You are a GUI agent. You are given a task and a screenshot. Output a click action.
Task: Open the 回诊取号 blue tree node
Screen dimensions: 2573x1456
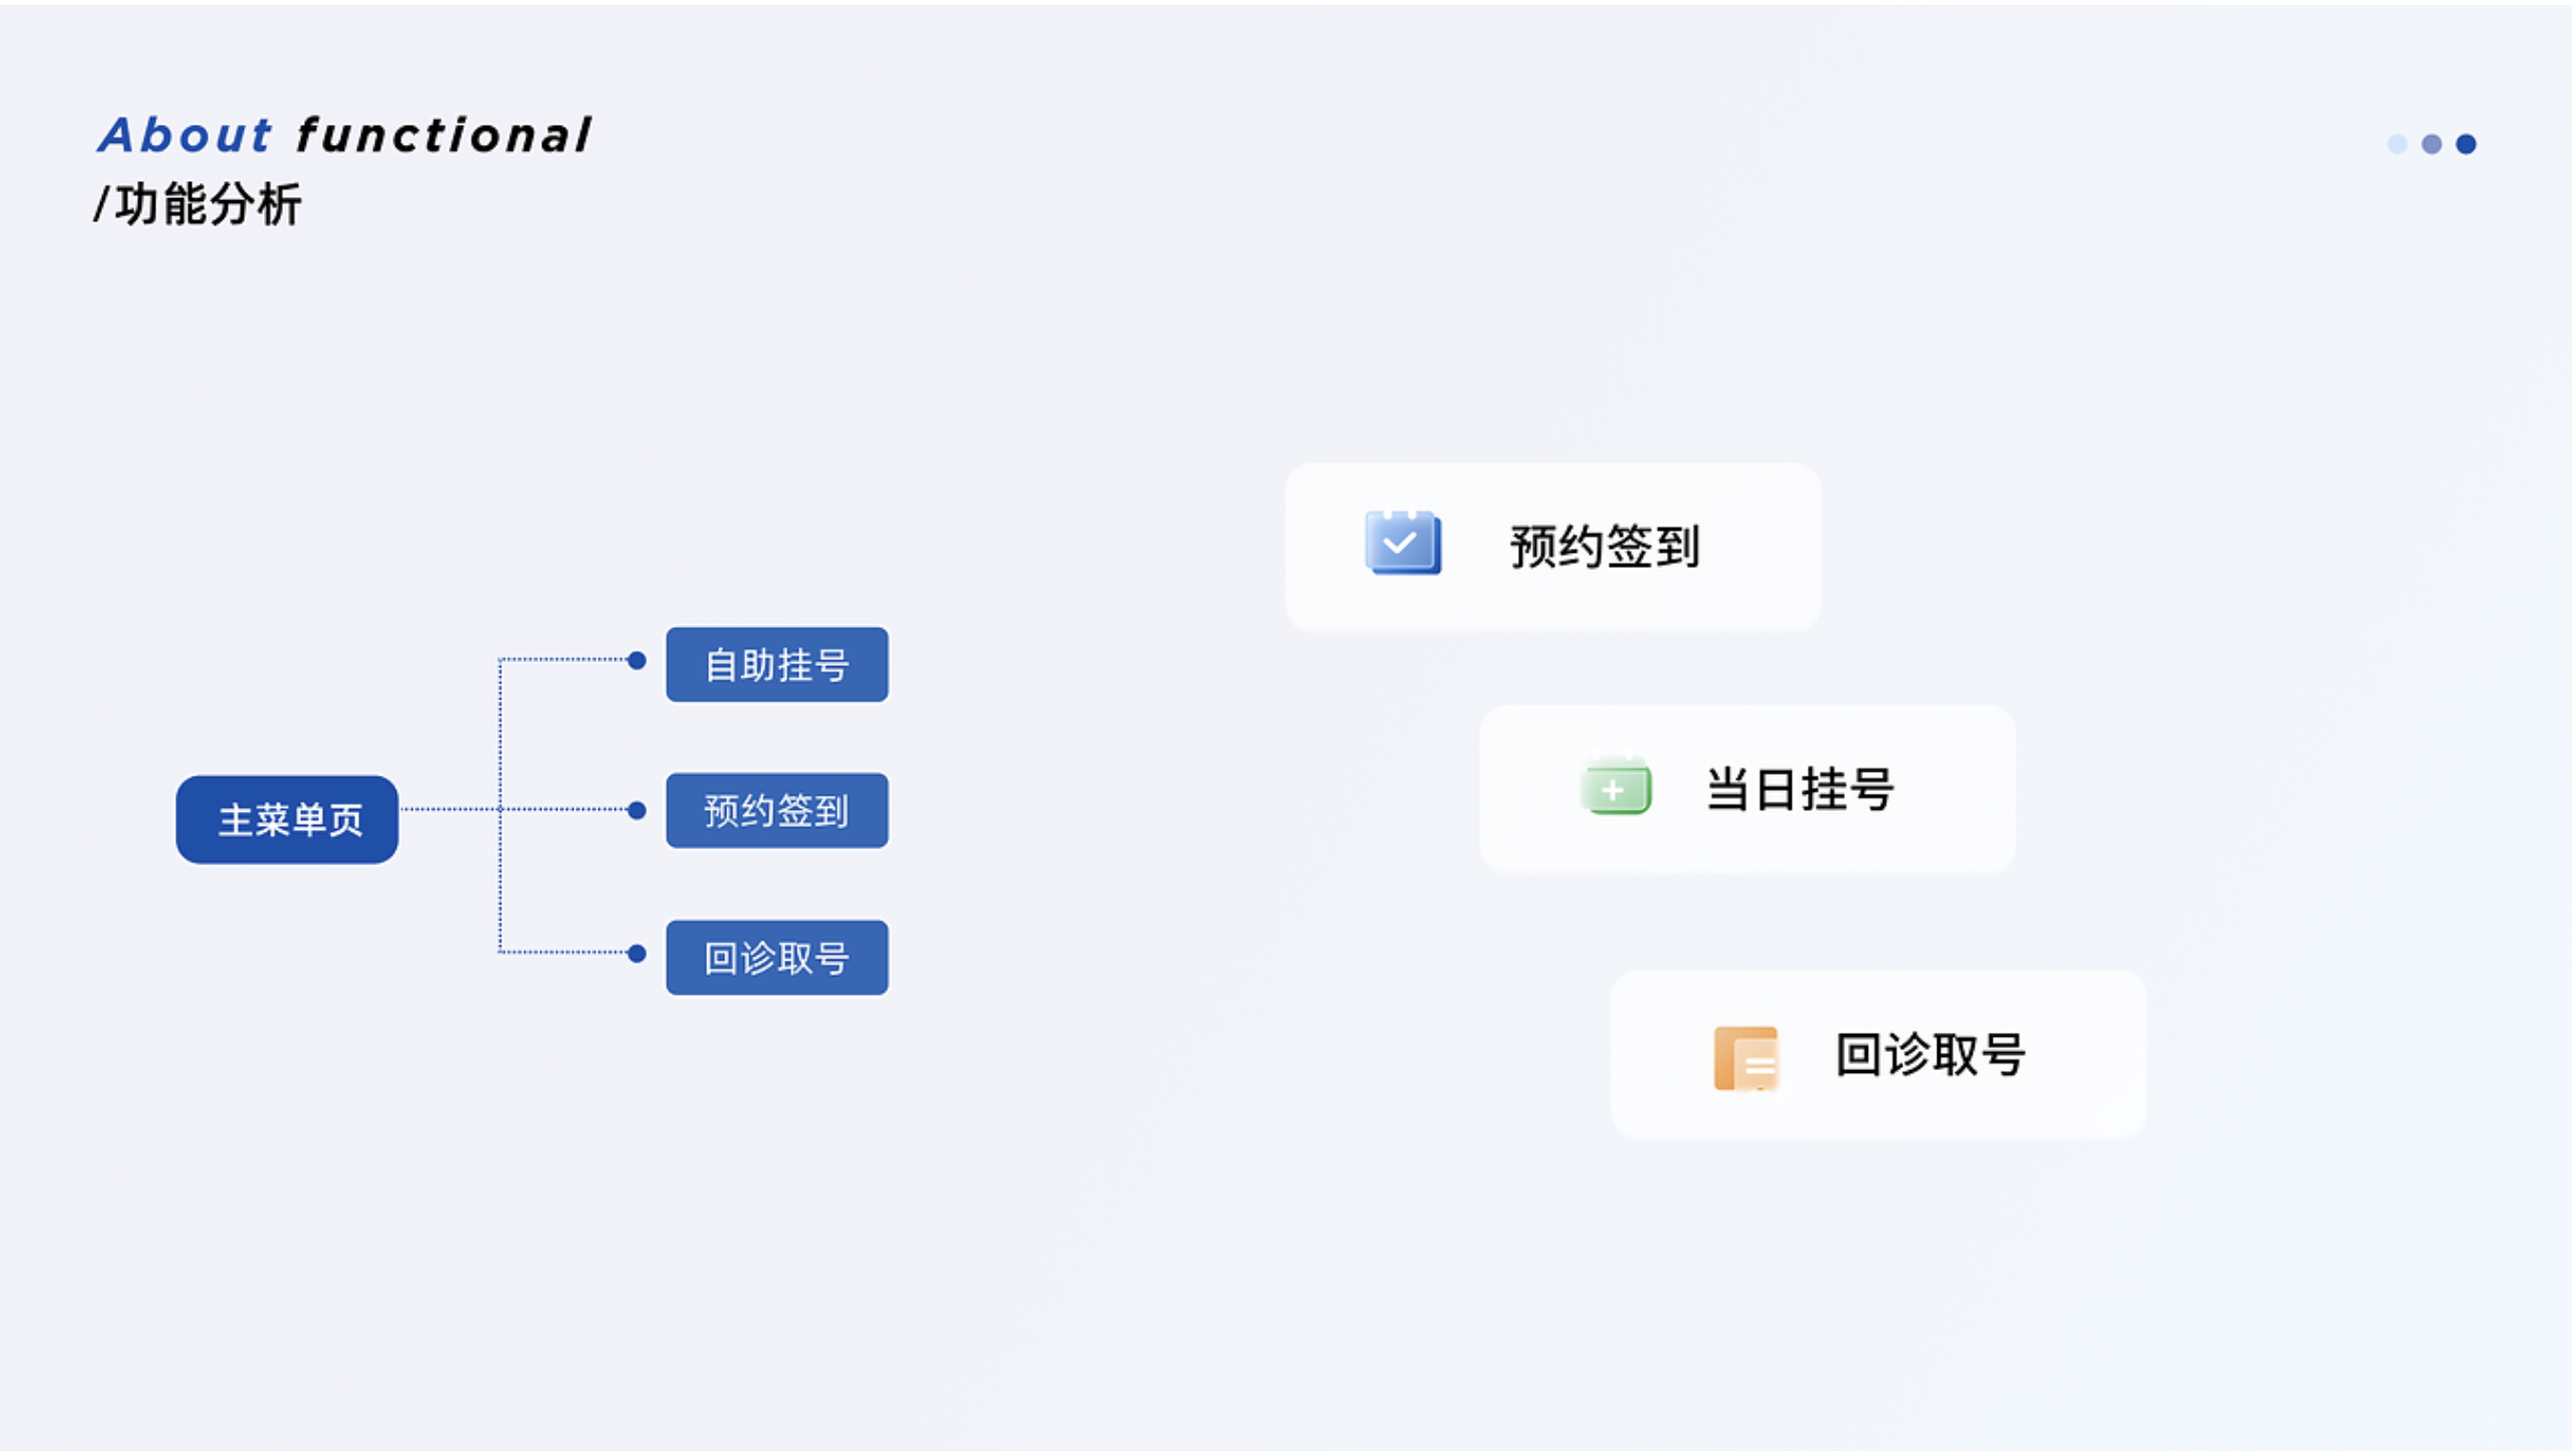[777, 958]
